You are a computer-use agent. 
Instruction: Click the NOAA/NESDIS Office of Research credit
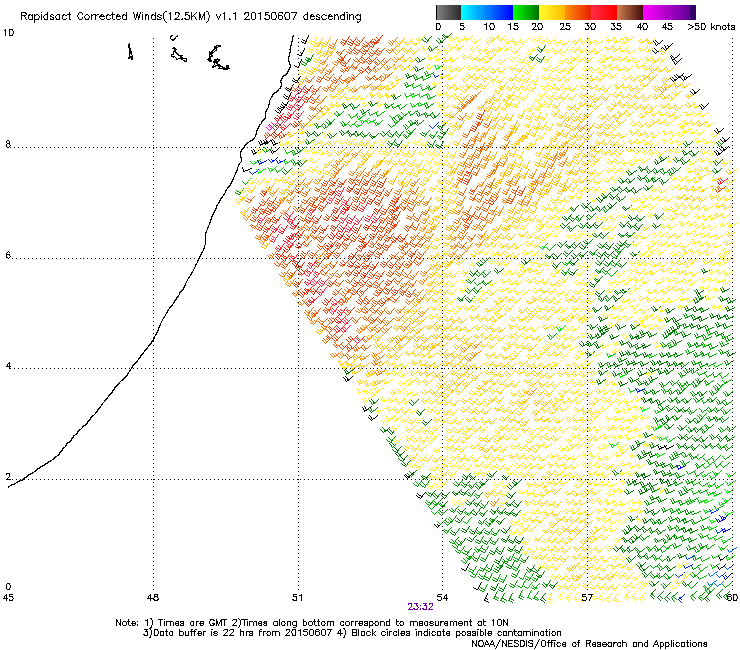[589, 644]
